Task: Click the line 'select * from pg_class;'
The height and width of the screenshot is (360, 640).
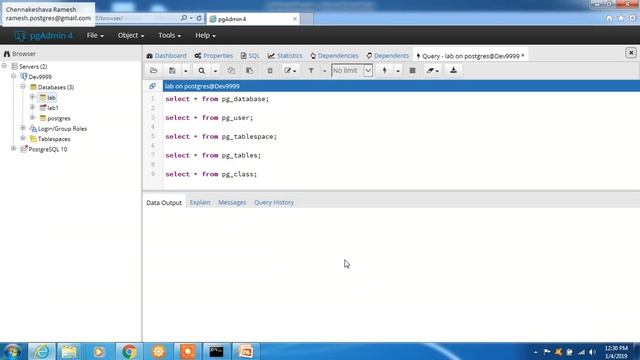Action: 211,174
